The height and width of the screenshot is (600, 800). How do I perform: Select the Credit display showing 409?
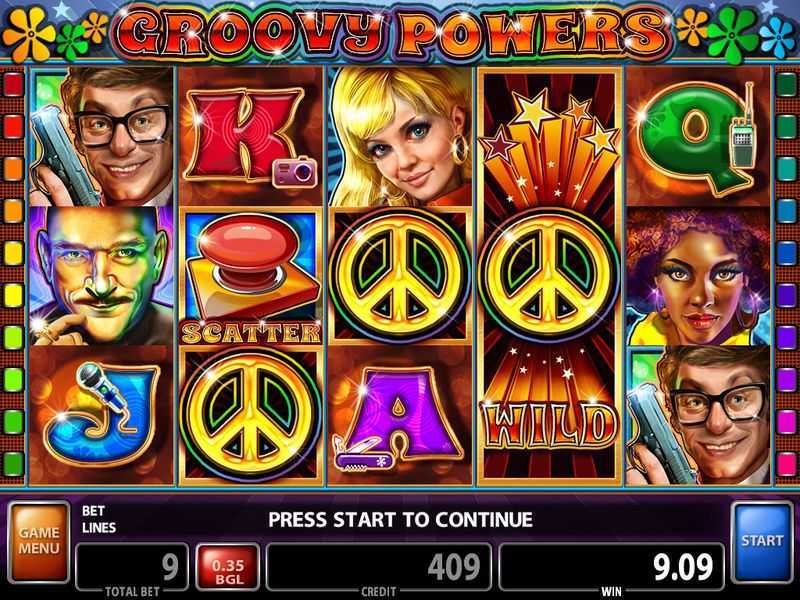click(379, 567)
